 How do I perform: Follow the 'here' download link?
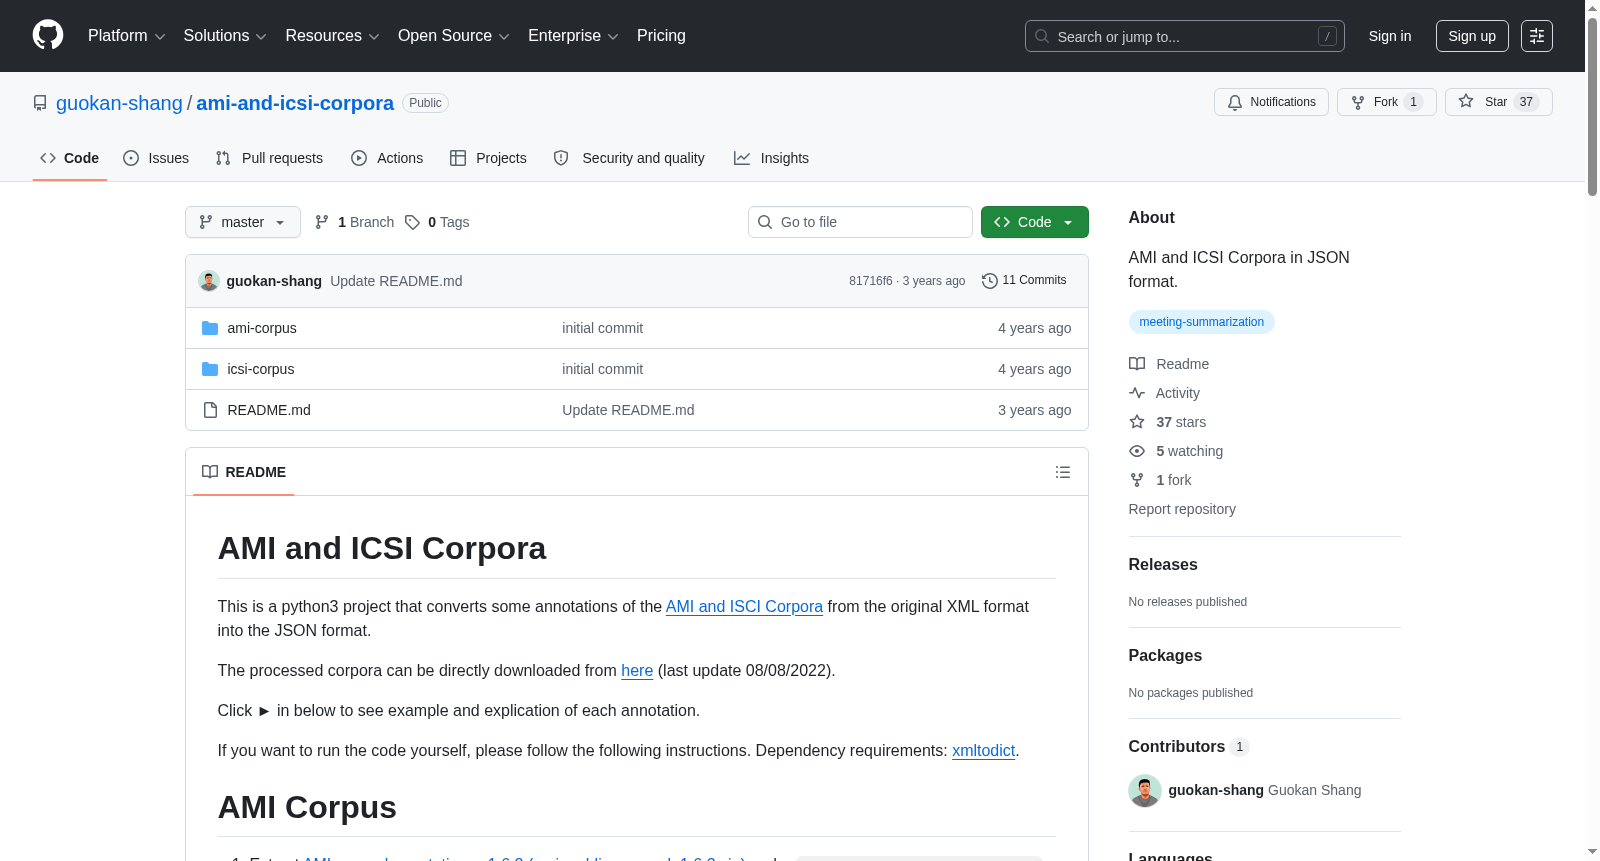point(637,670)
